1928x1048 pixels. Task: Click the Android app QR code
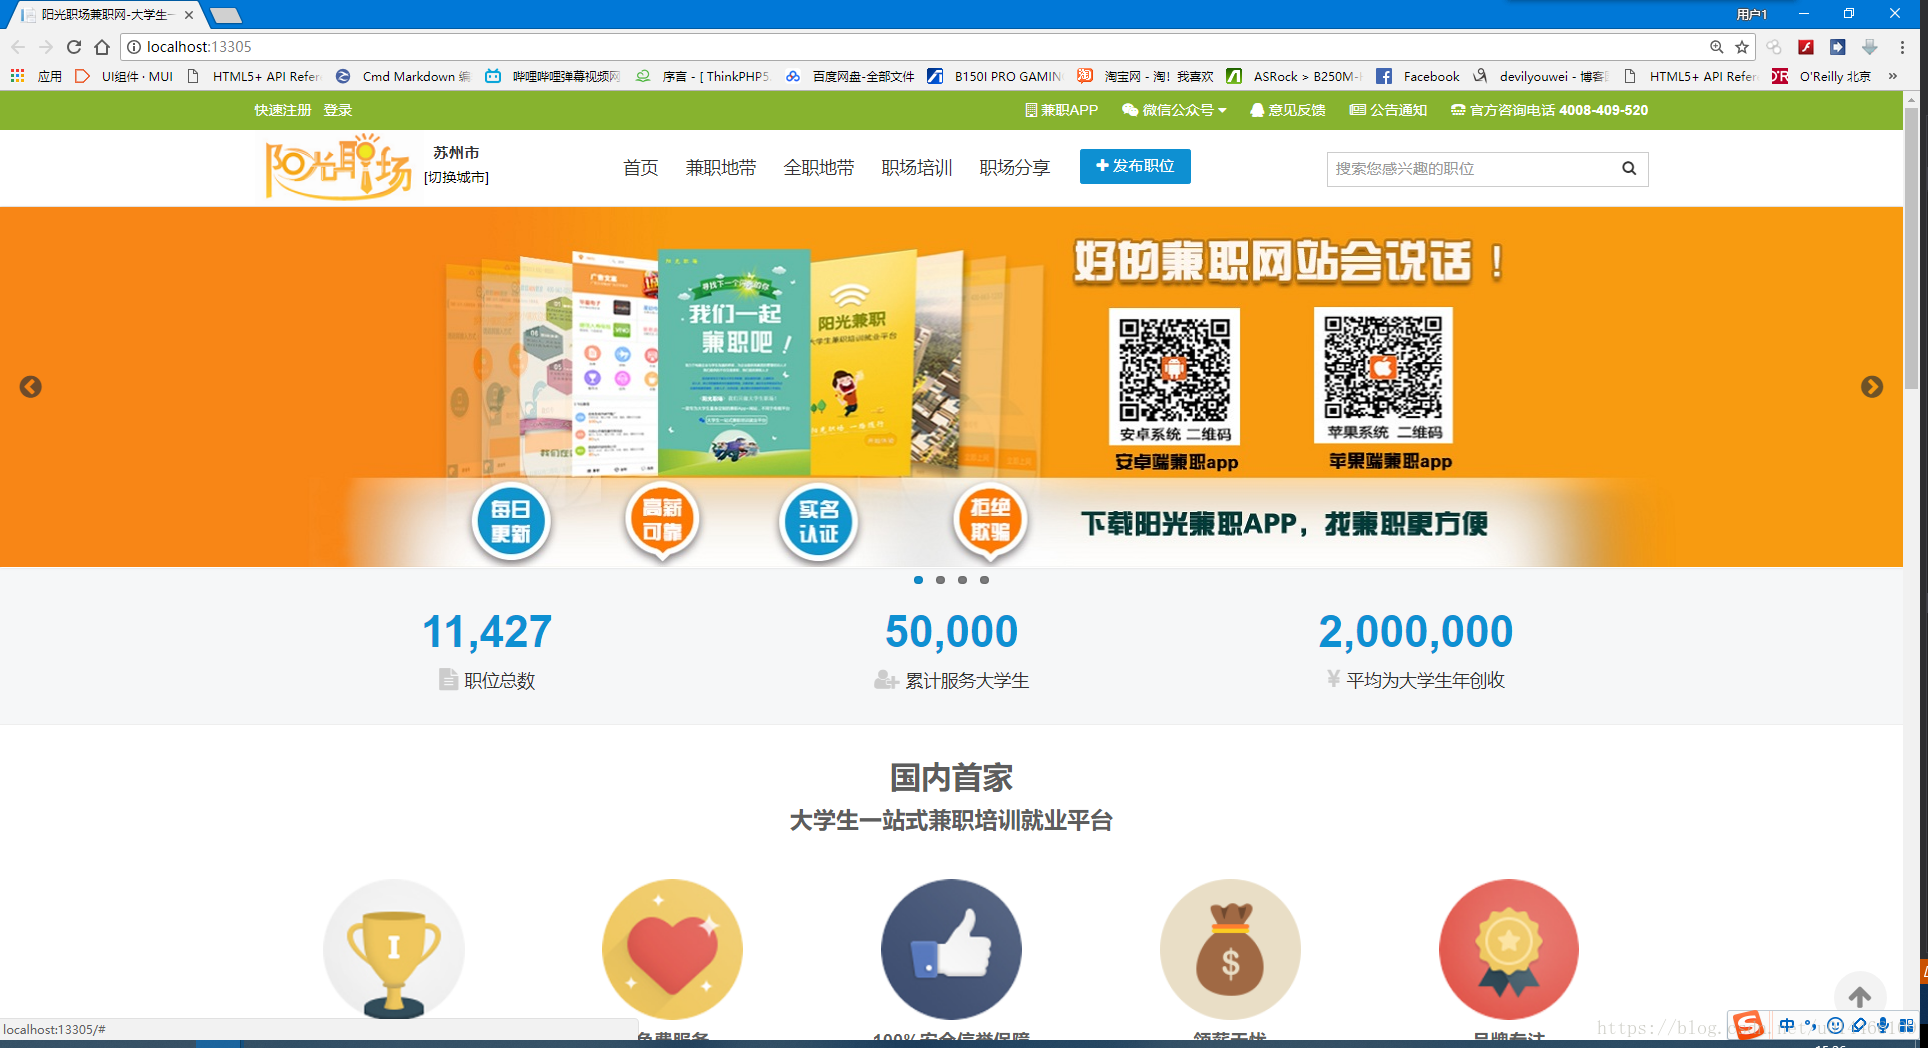pos(1174,376)
